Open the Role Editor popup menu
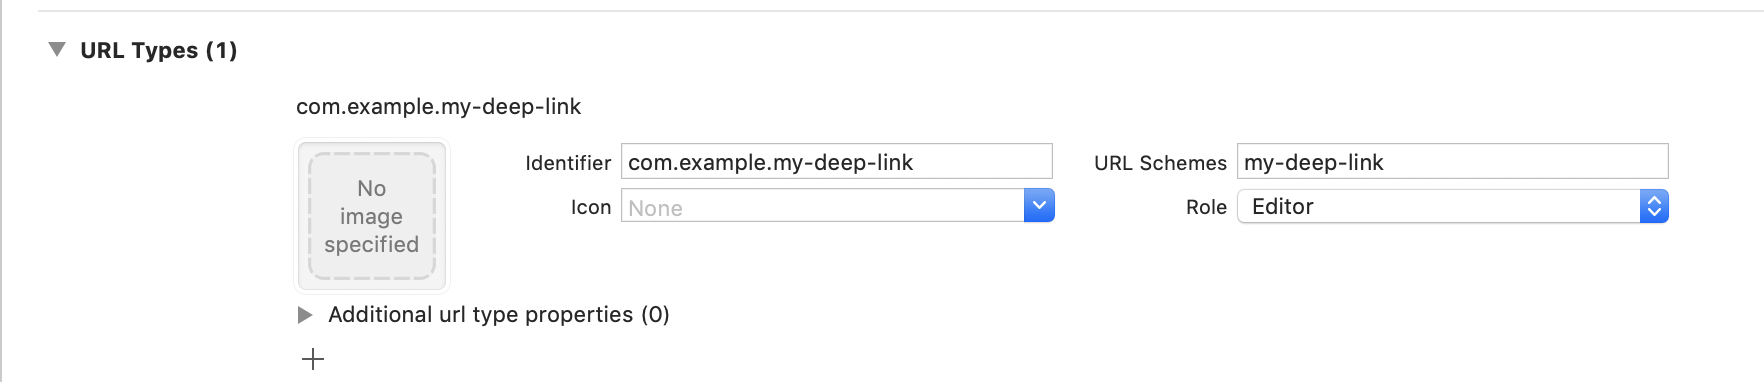 coord(1452,206)
